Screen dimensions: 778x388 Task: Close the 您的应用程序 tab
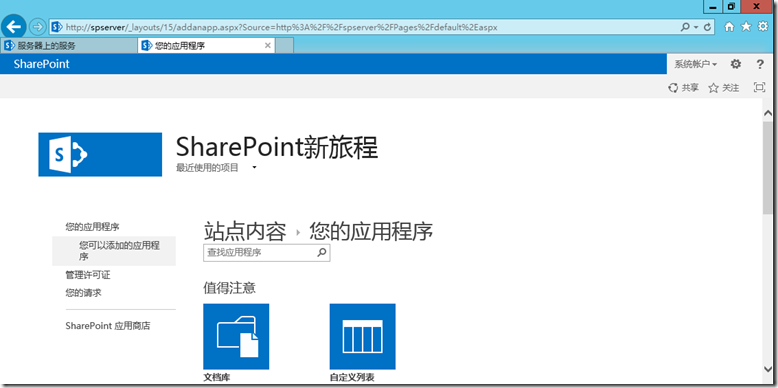click(x=268, y=46)
